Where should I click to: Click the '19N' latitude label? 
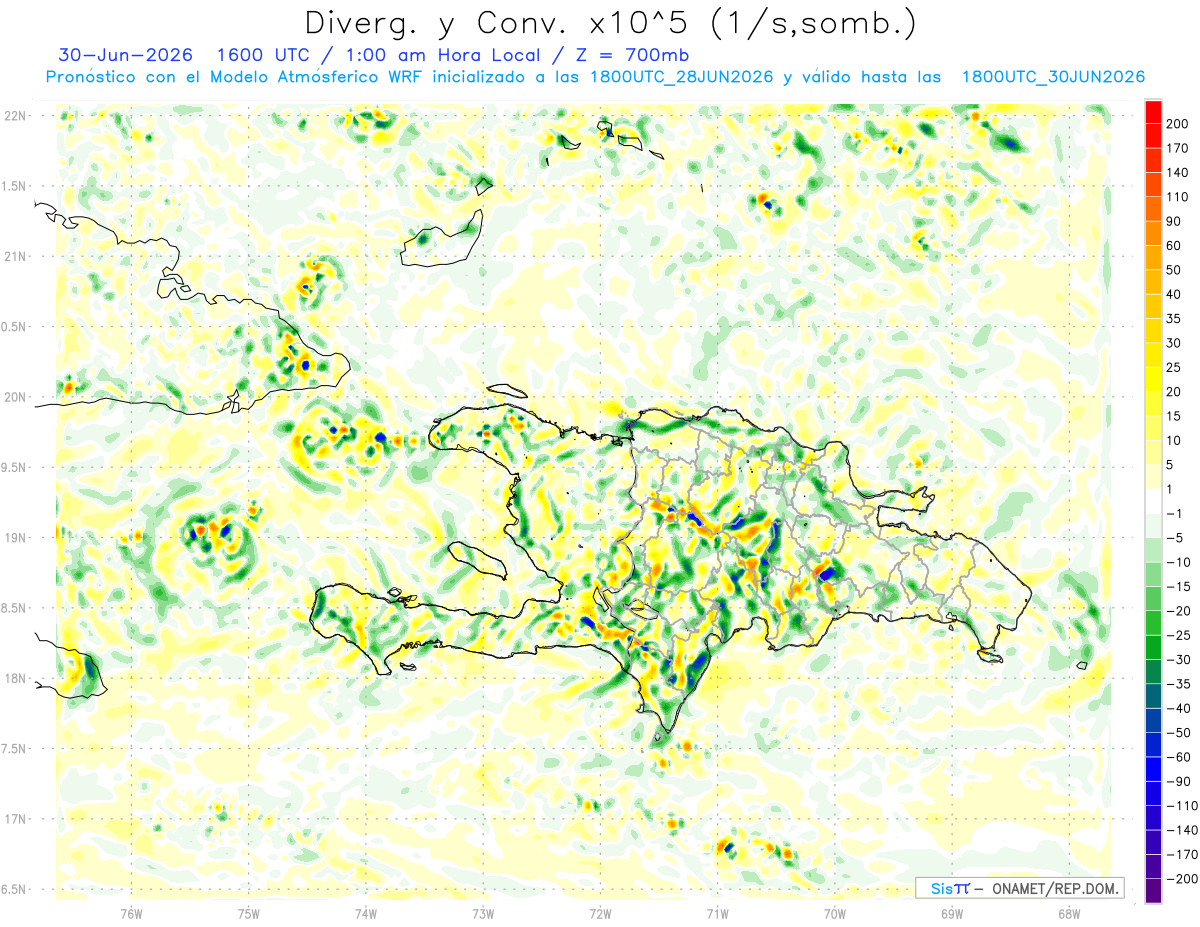coord(16,538)
